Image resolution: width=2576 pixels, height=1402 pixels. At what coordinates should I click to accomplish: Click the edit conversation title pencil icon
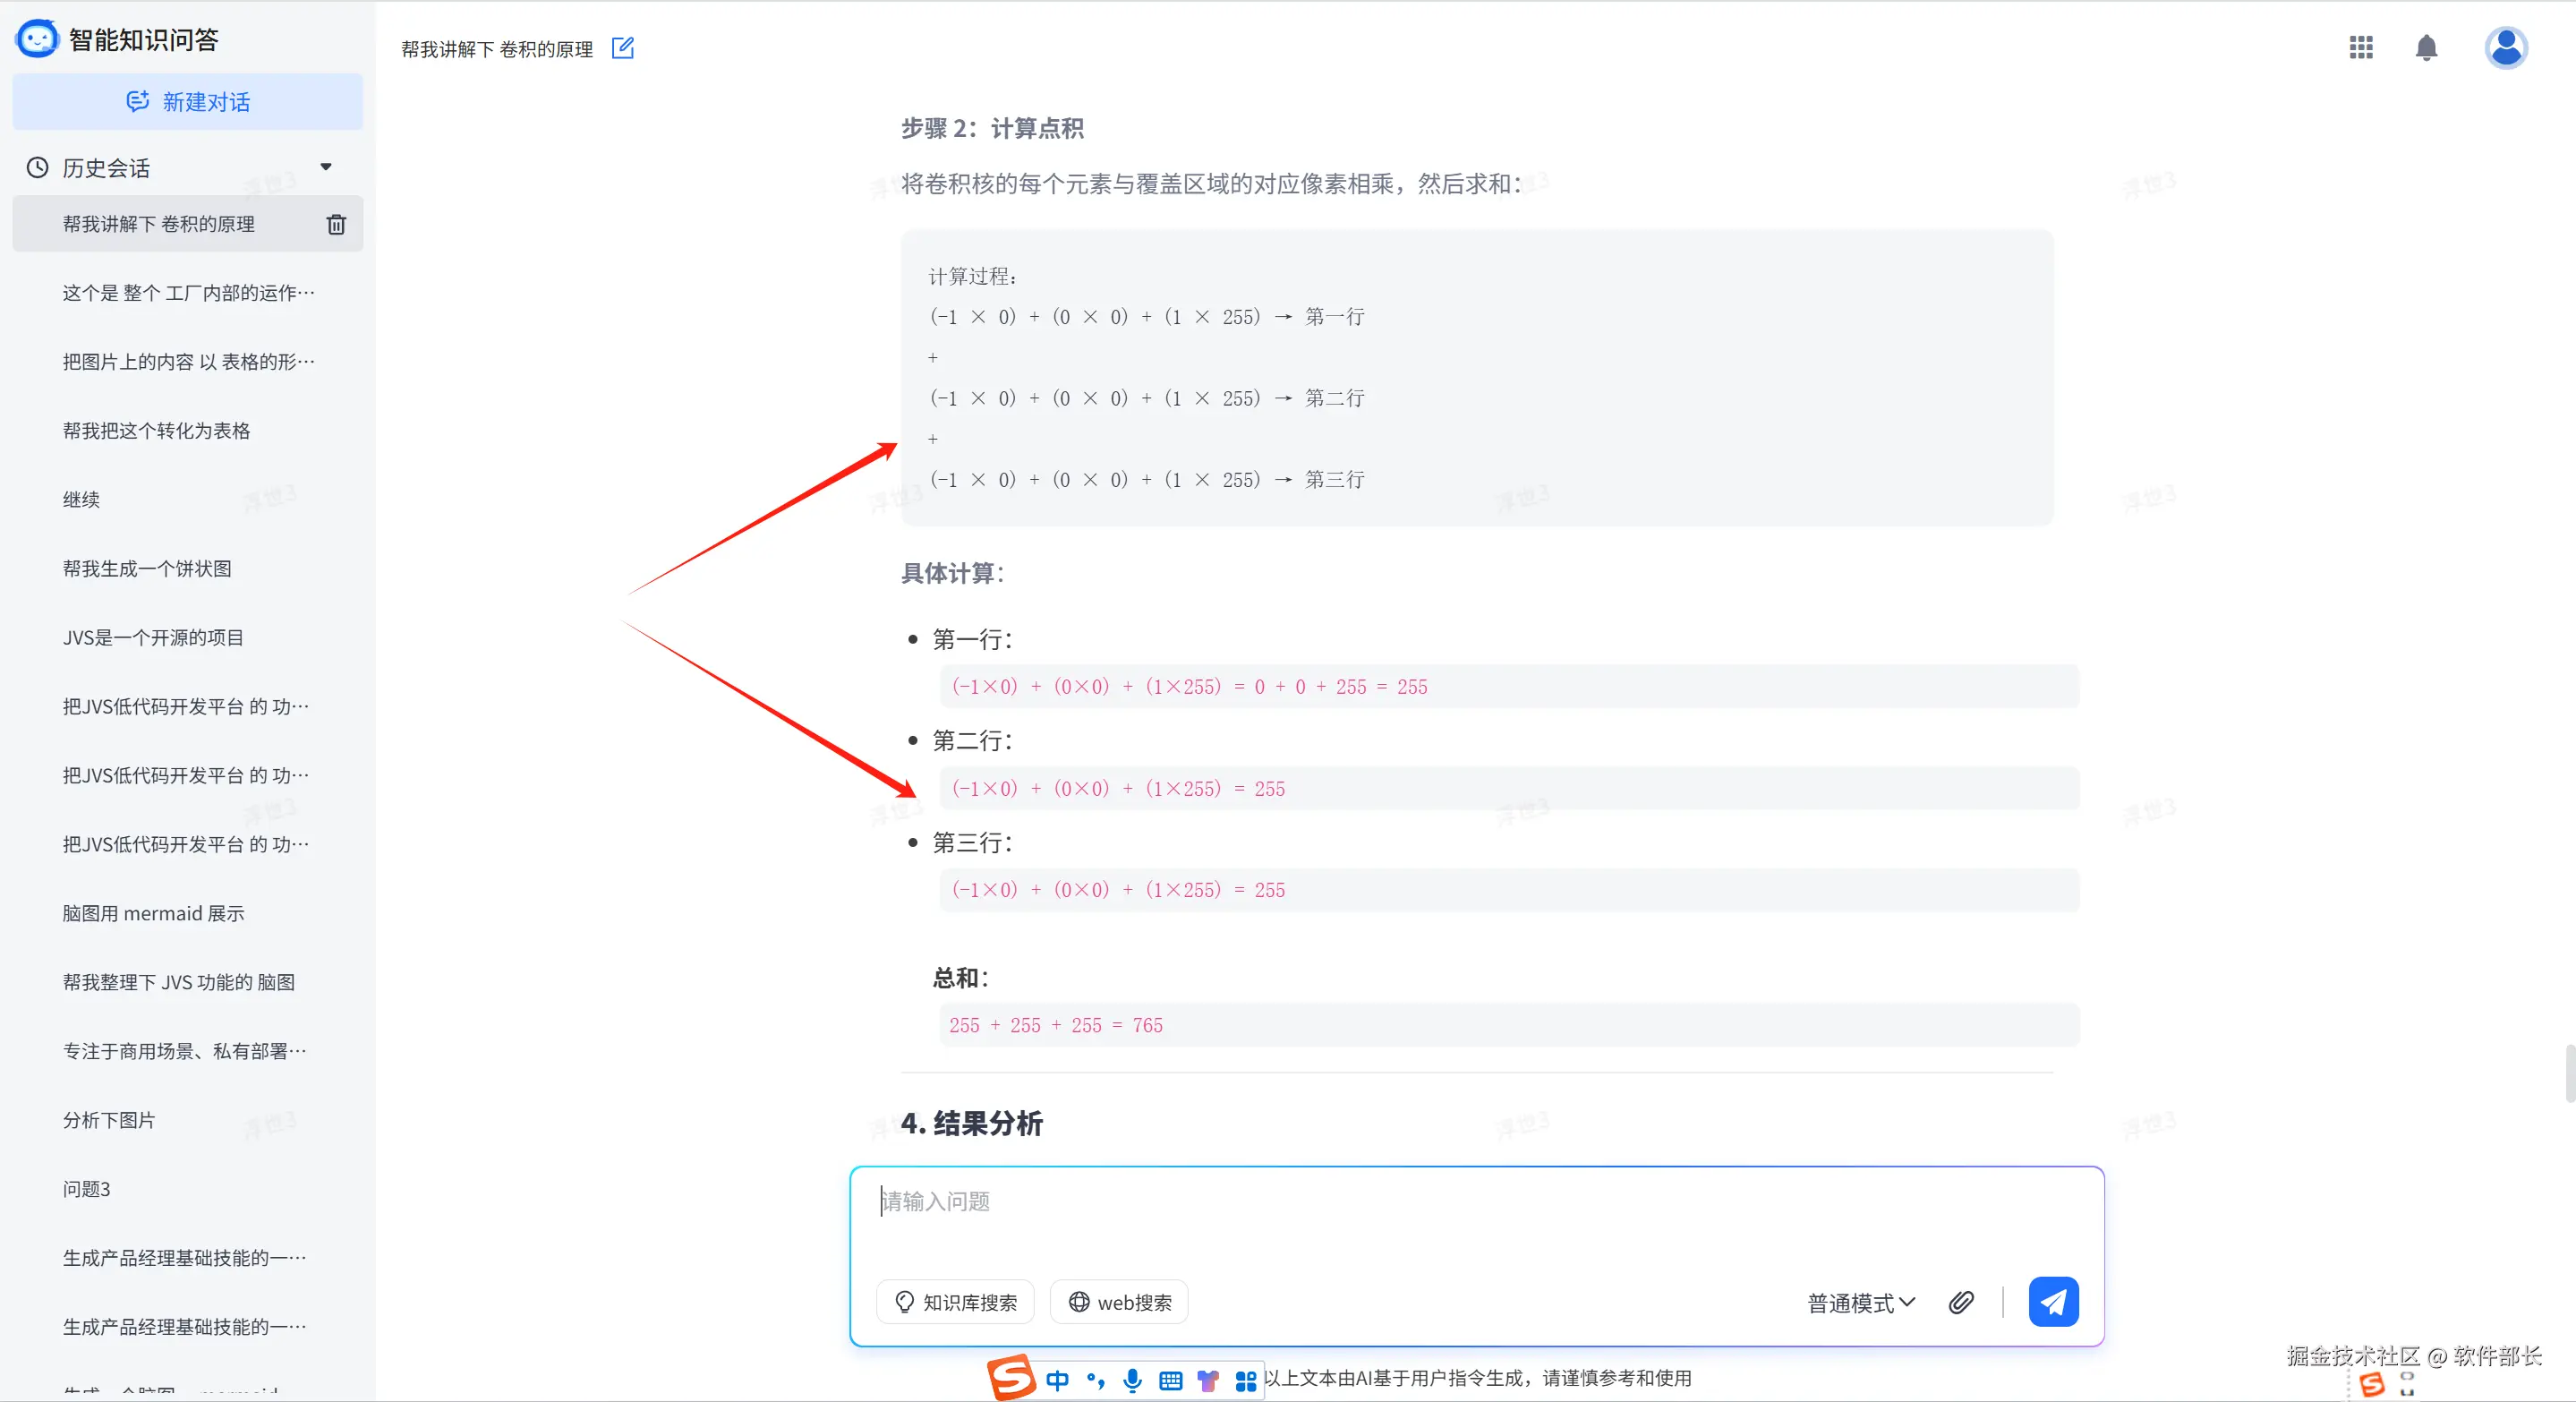(x=622, y=48)
